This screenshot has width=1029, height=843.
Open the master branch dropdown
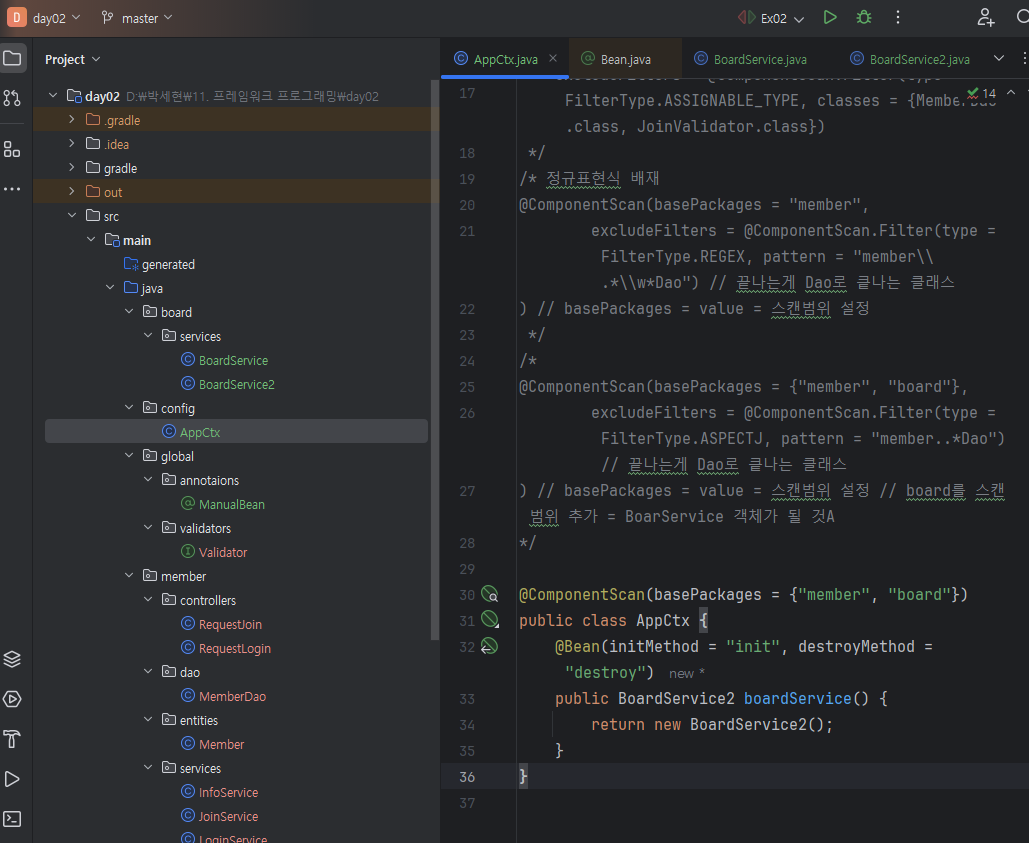click(x=138, y=18)
